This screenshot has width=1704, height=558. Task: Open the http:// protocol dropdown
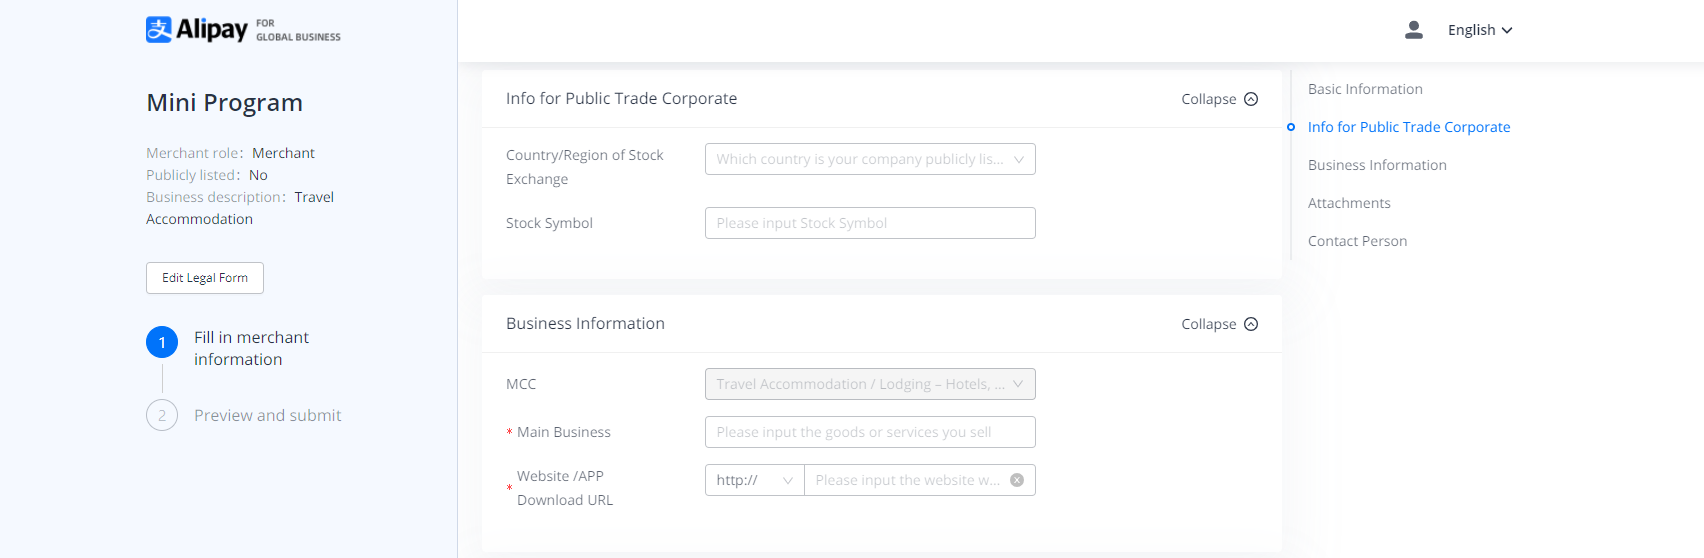(x=754, y=480)
